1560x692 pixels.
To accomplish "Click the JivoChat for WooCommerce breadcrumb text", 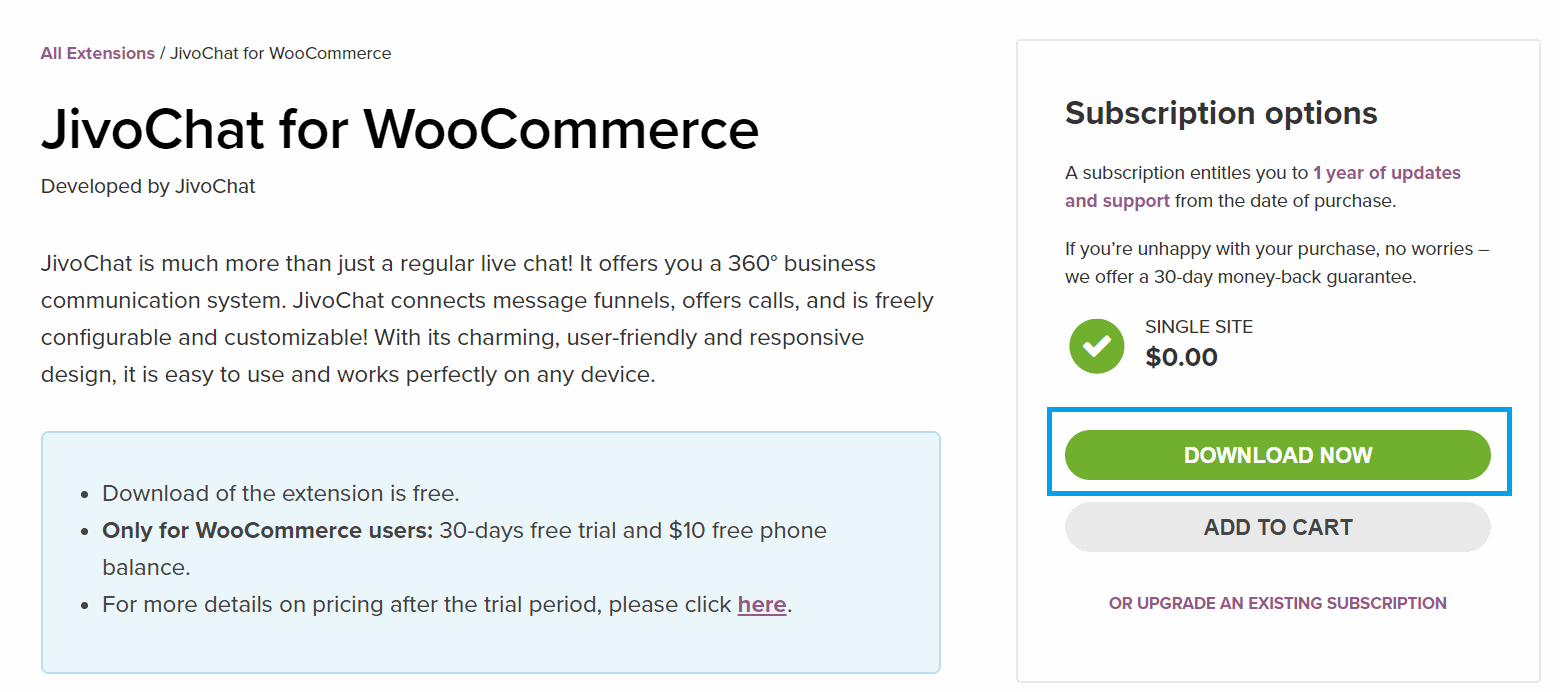I will [281, 53].
